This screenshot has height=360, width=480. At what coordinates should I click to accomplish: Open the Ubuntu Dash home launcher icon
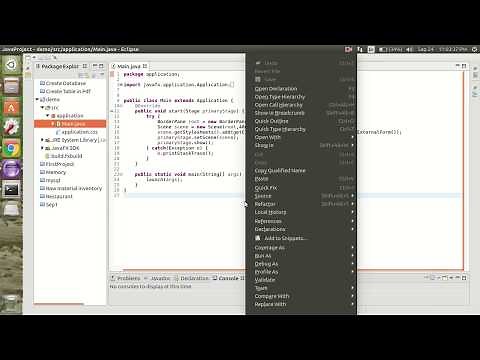[11, 65]
